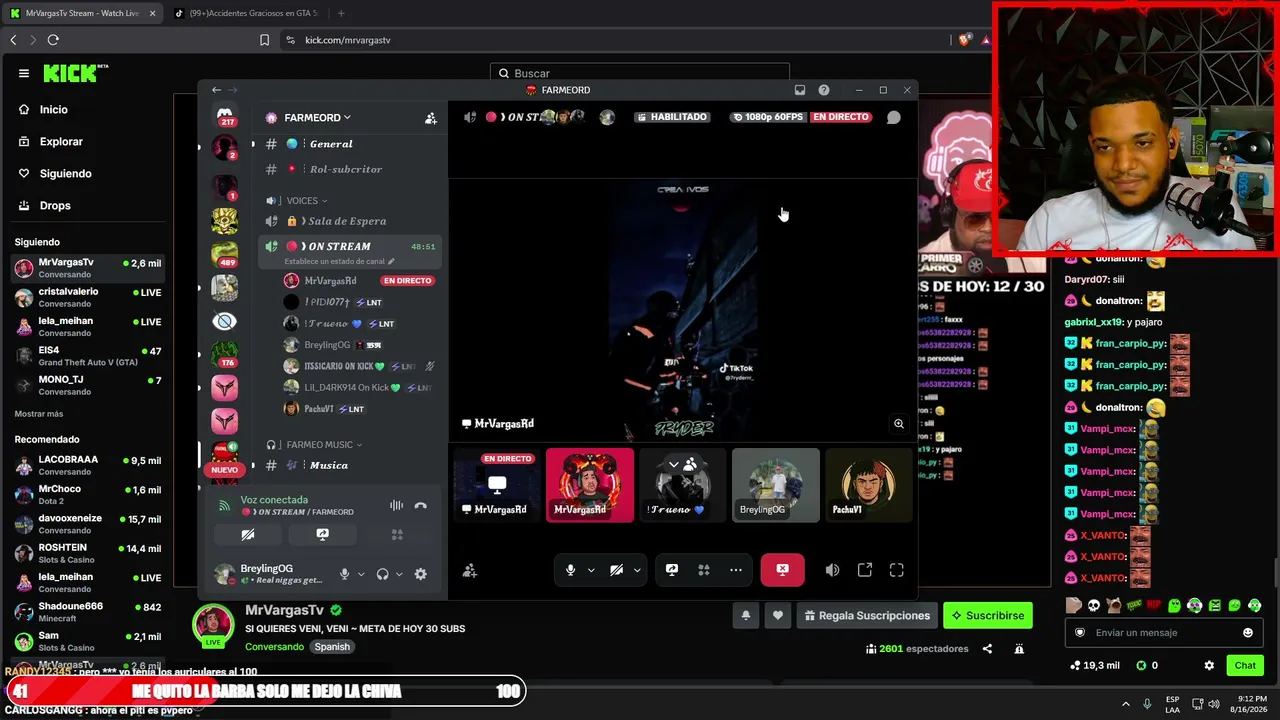Click the Suscribirse button
Screen dimensions: 1280x720
988,616
